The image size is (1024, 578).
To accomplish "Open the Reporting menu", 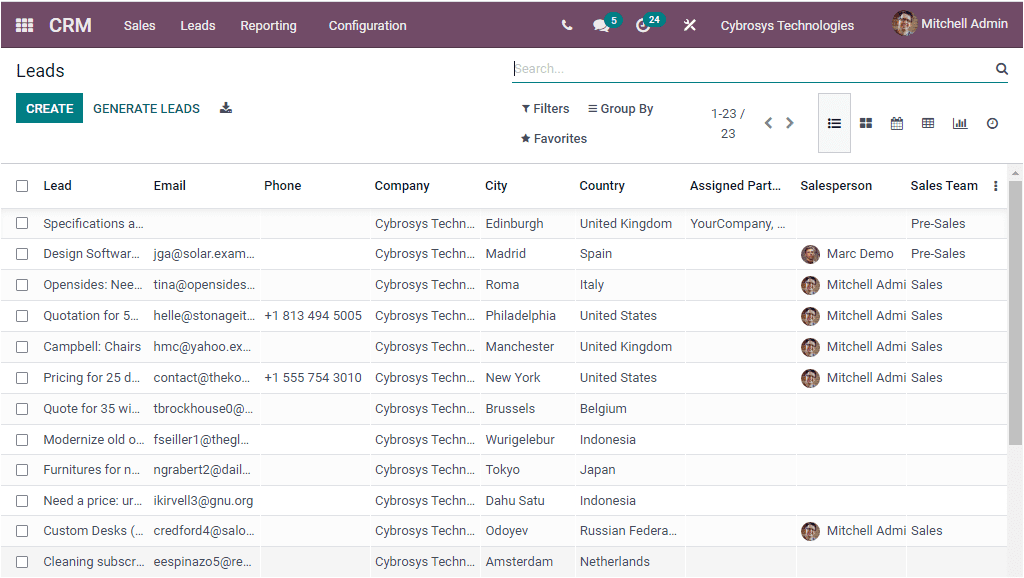I will click(x=268, y=25).
